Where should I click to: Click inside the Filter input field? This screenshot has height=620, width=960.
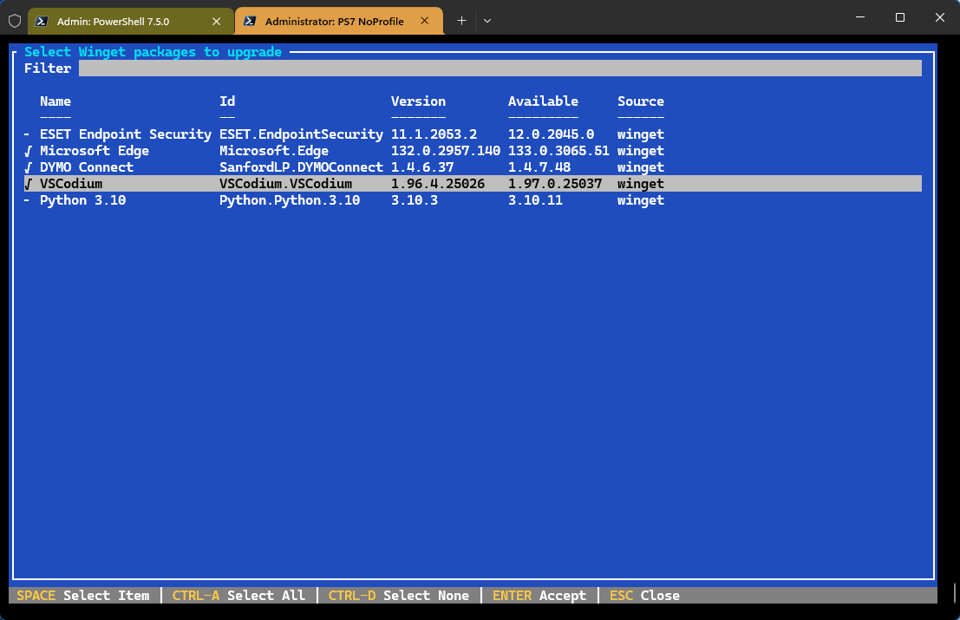click(500, 68)
